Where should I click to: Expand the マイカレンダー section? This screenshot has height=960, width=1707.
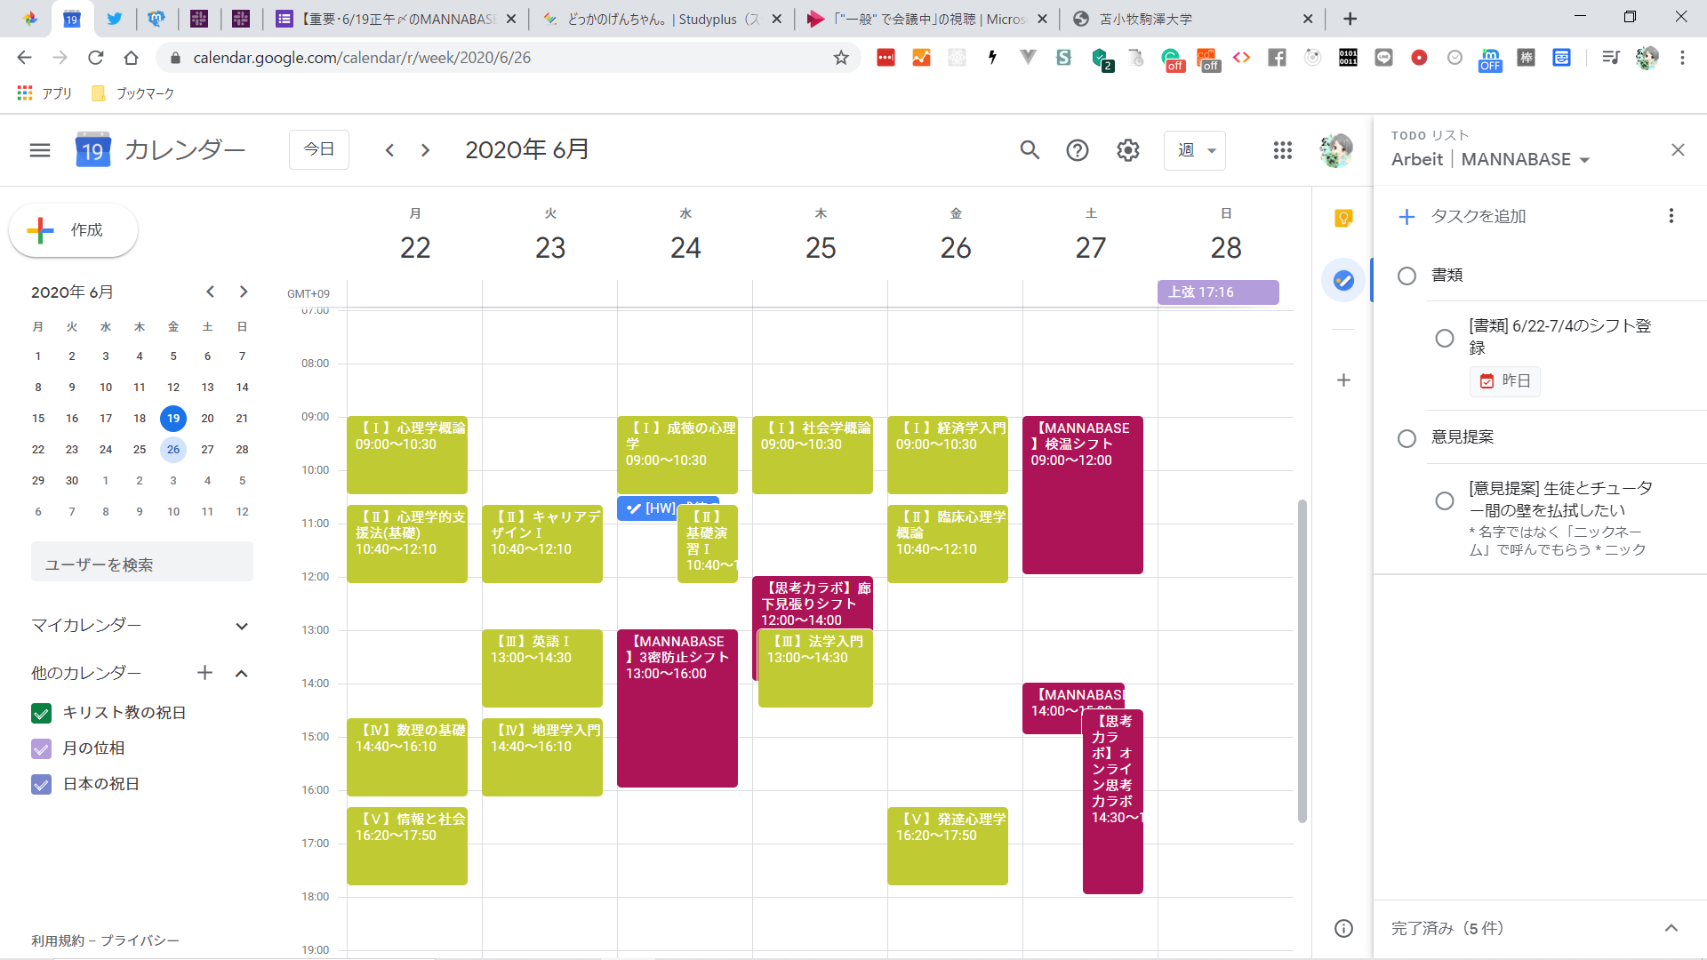pos(241,626)
